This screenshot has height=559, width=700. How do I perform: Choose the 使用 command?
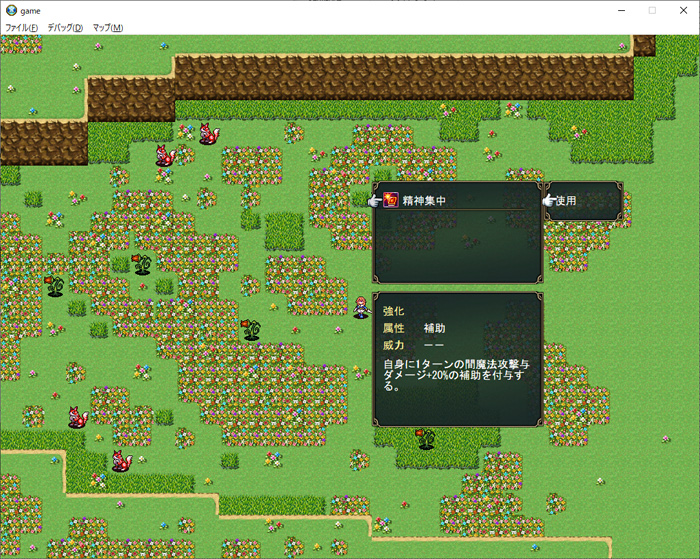point(566,200)
